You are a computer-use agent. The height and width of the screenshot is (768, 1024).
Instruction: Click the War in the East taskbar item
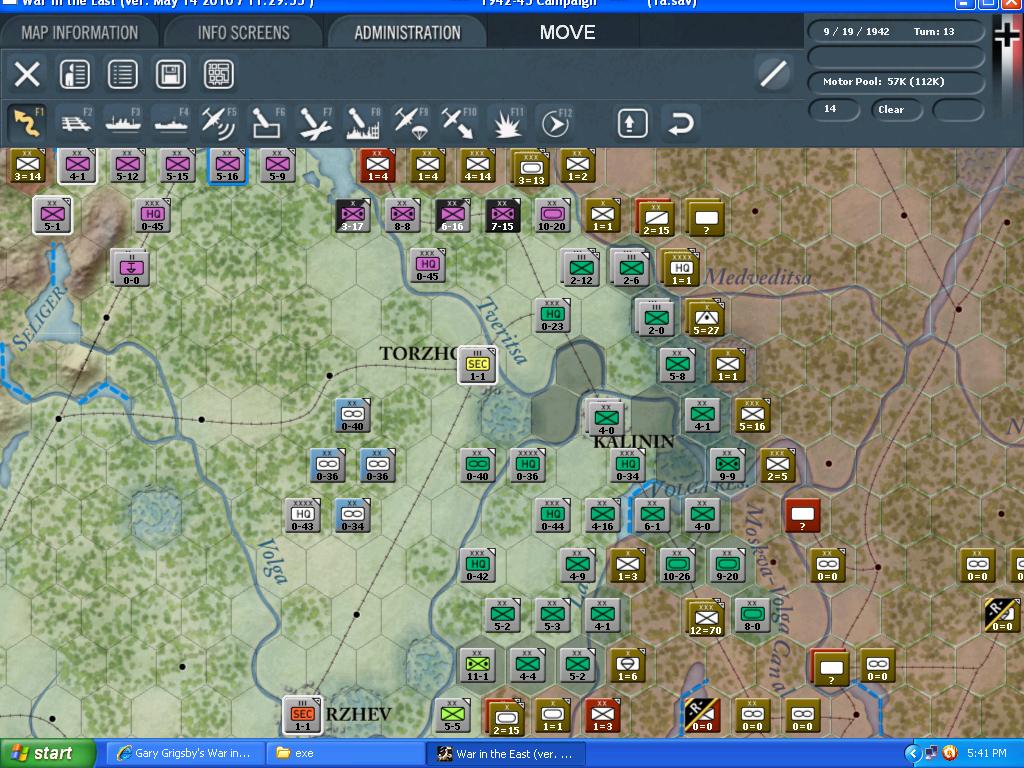click(x=505, y=753)
